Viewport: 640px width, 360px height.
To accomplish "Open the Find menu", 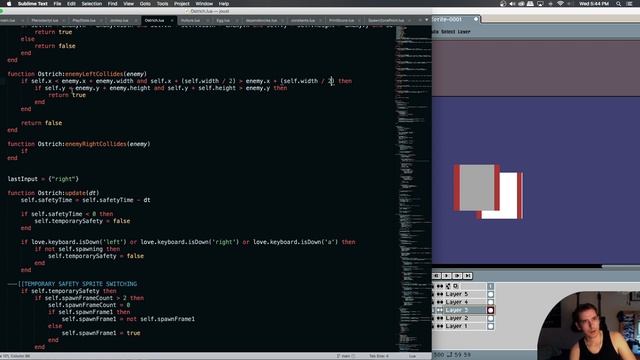I will pyautogui.click(x=112, y=4).
